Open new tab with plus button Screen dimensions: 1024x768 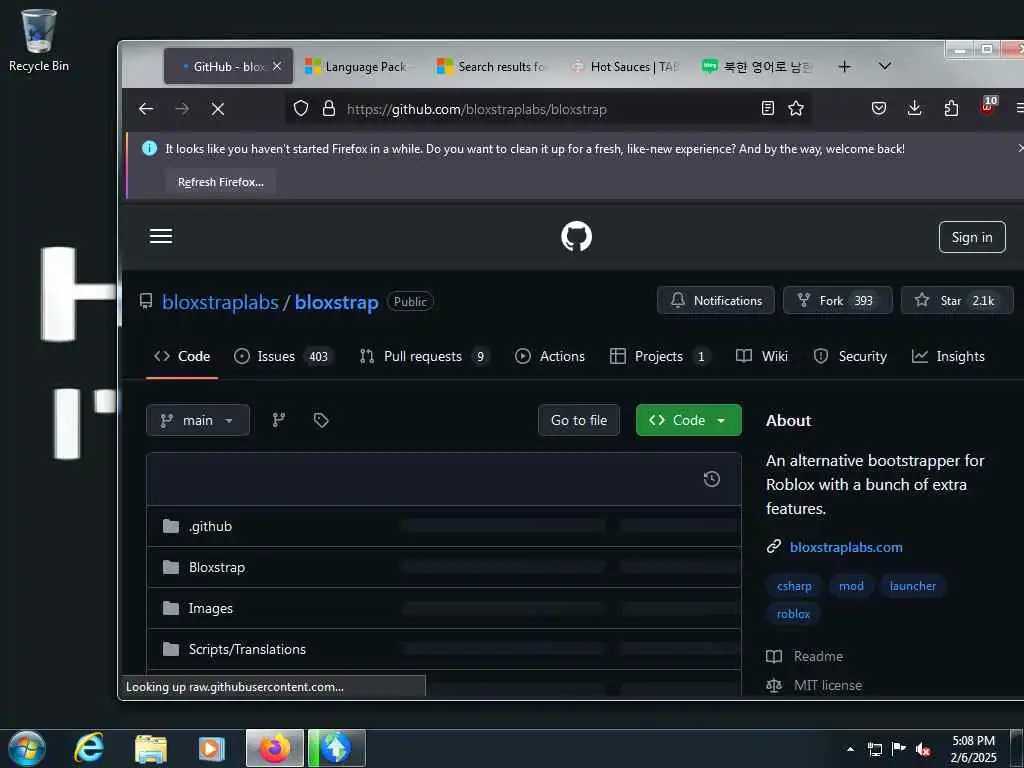pos(844,67)
